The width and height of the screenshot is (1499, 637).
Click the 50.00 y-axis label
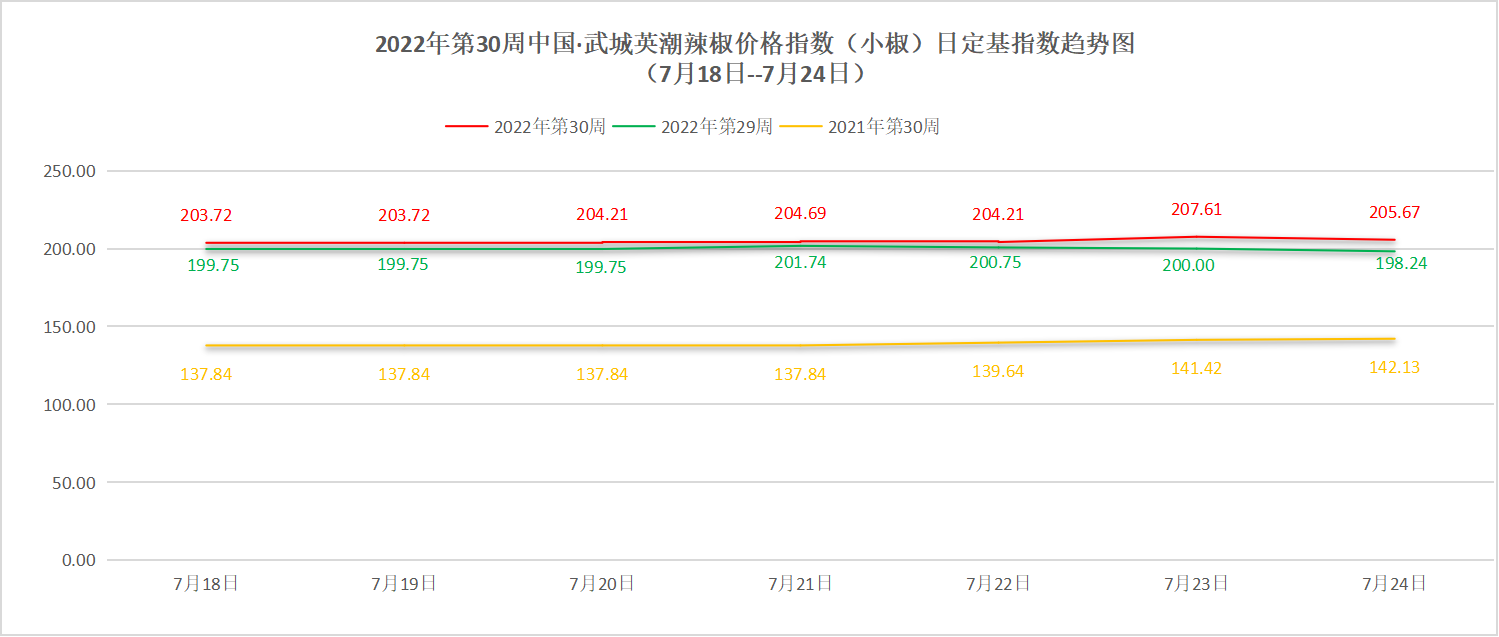74,483
